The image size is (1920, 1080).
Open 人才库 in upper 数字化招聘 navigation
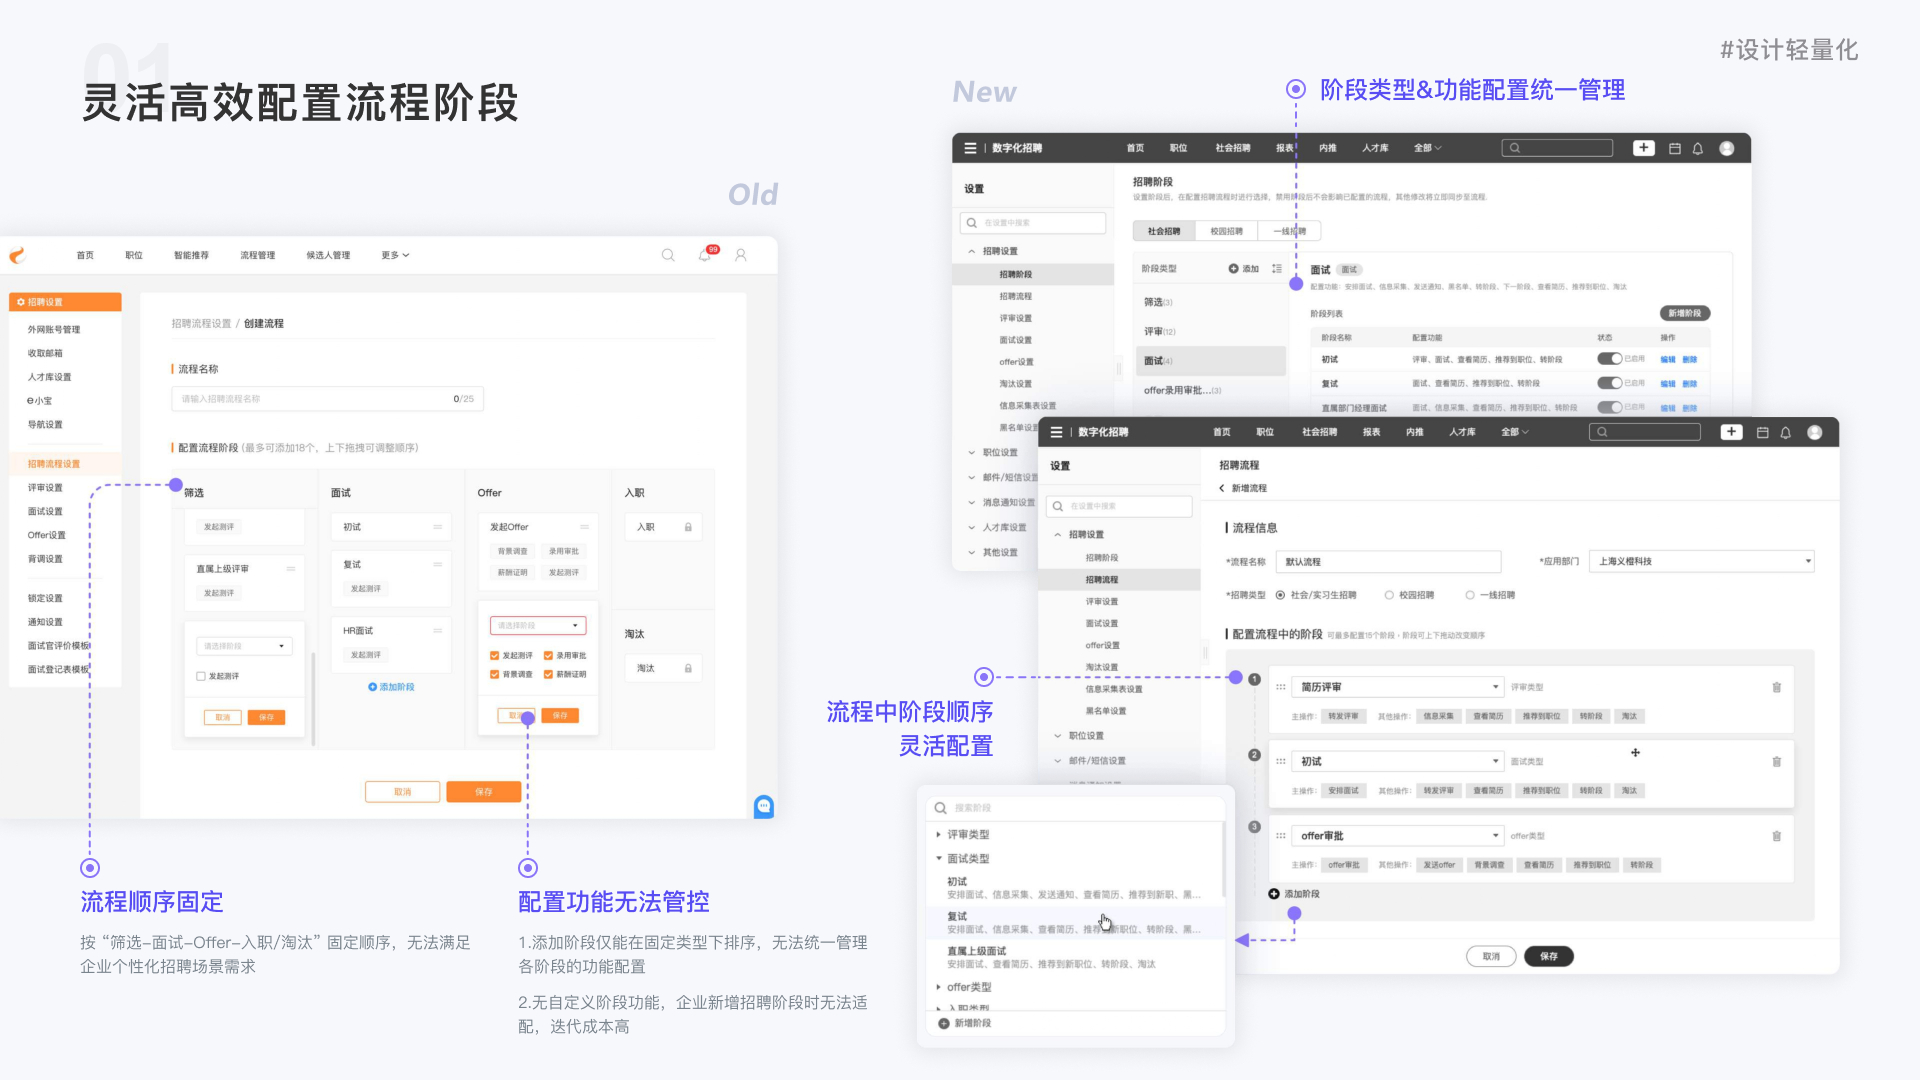click(1375, 148)
